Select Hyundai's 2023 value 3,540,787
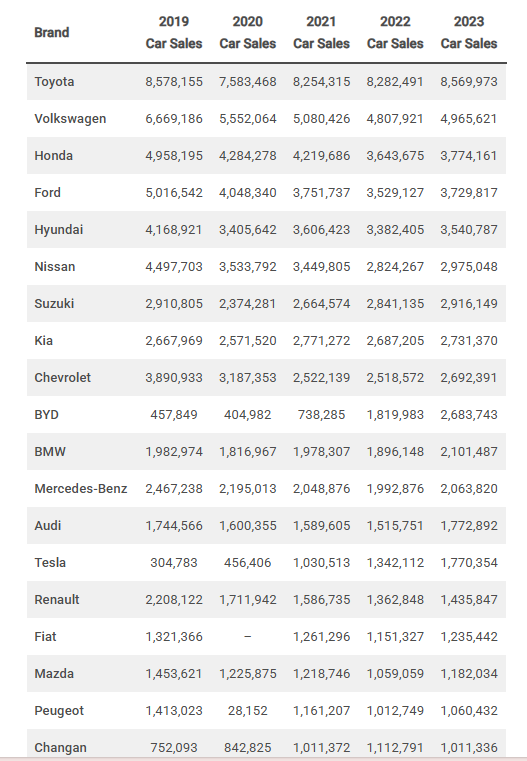Viewport: 527px width, 761px height. coord(469,230)
